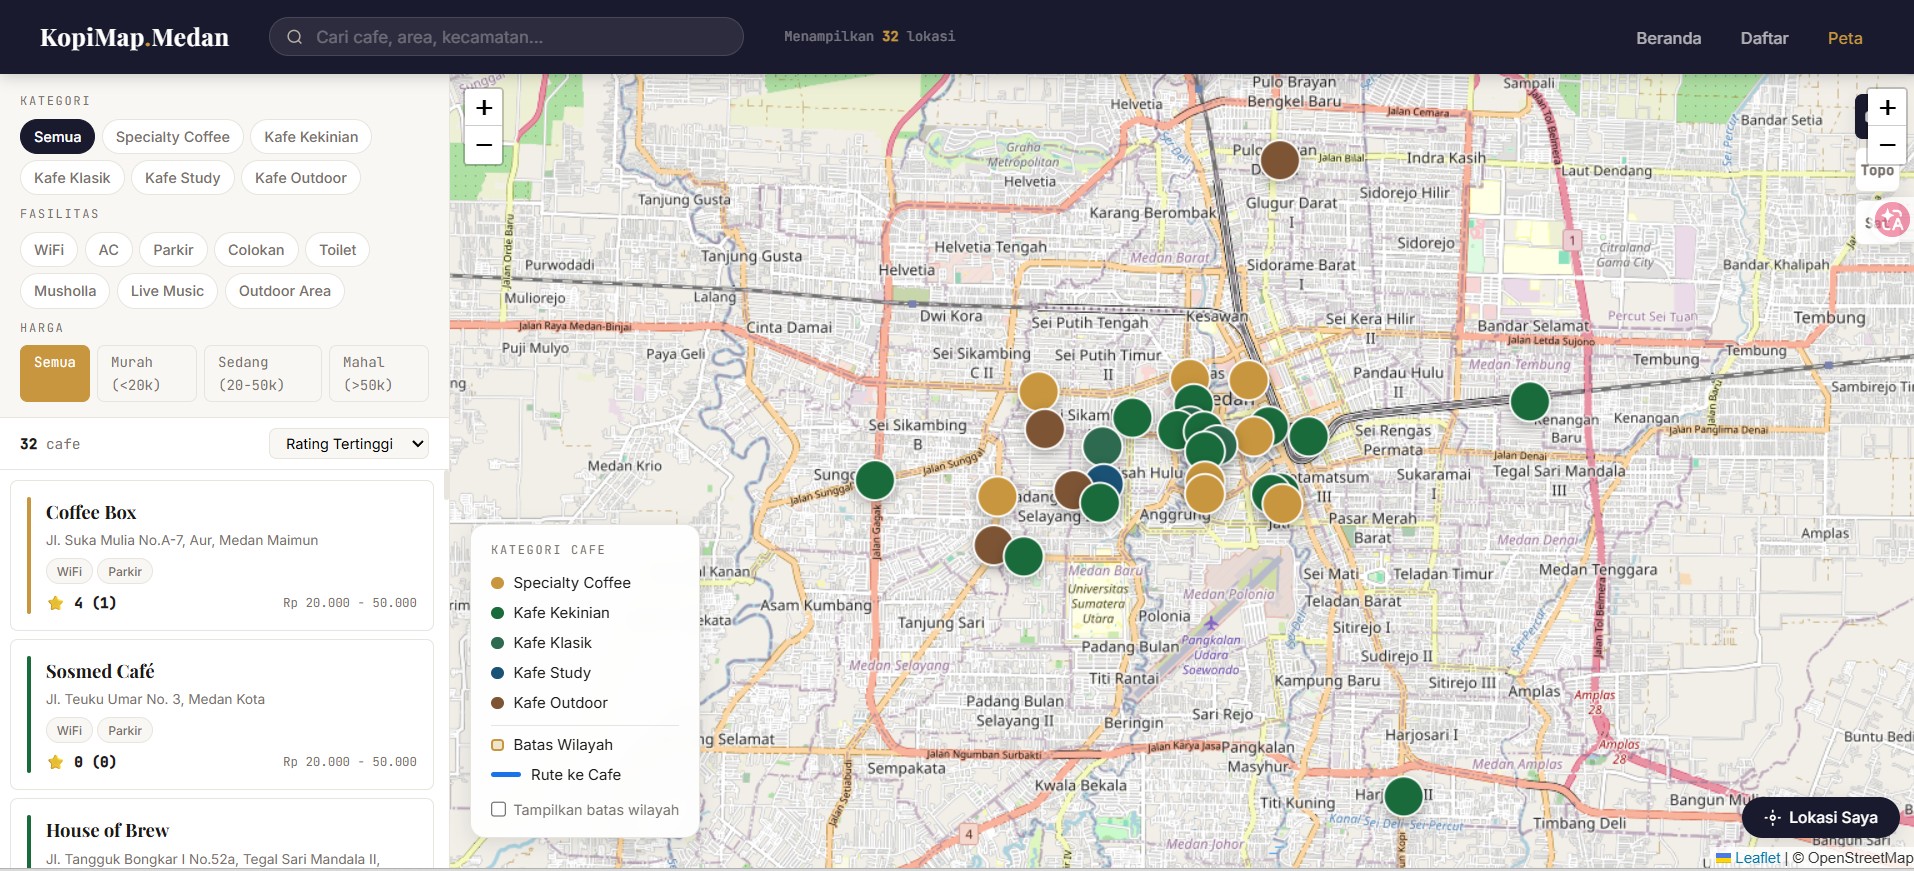Click the Lokasi Saya button
Screen dimensions: 1914x871
(1820, 818)
